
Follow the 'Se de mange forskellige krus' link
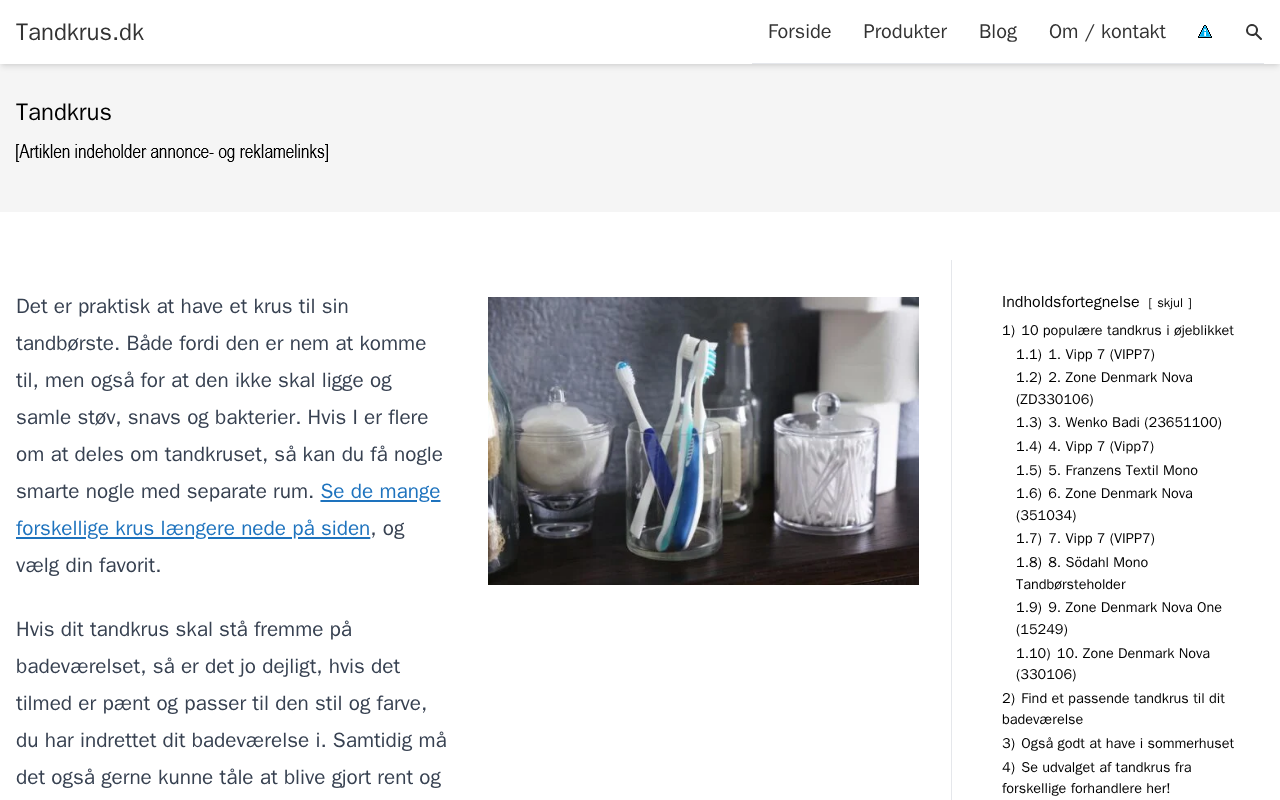click(x=228, y=510)
